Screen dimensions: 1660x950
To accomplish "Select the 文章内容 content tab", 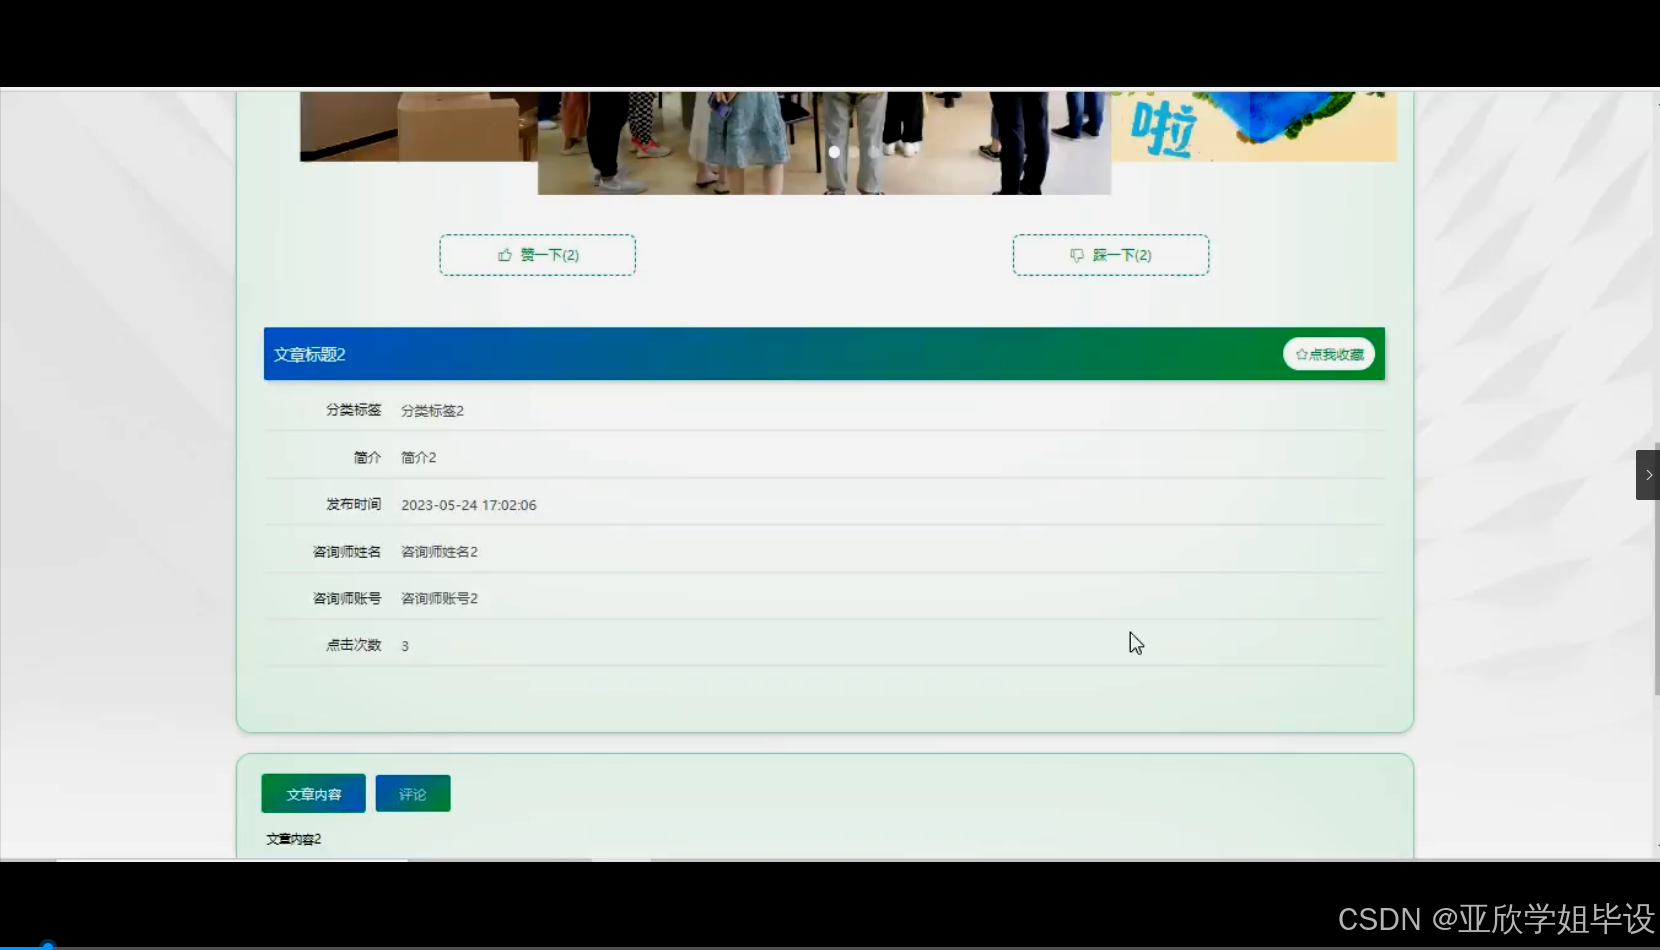I will pyautogui.click(x=312, y=793).
